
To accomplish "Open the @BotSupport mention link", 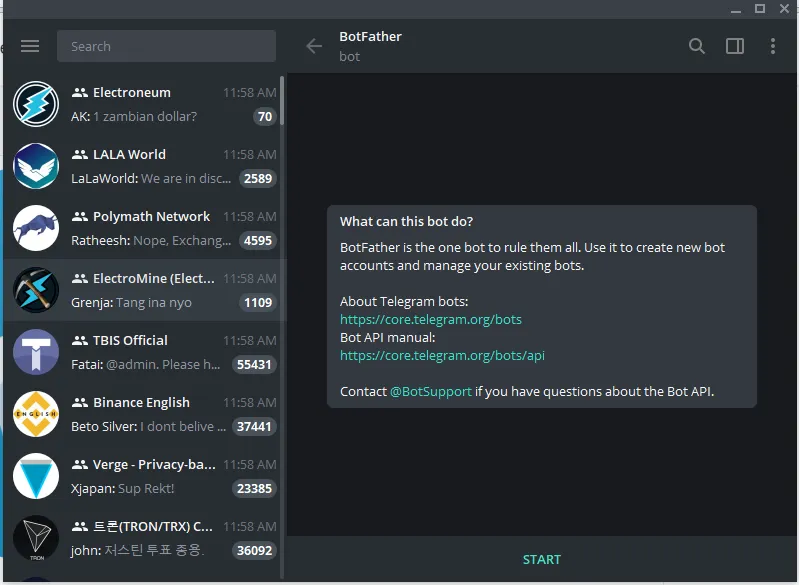I will (431, 391).
